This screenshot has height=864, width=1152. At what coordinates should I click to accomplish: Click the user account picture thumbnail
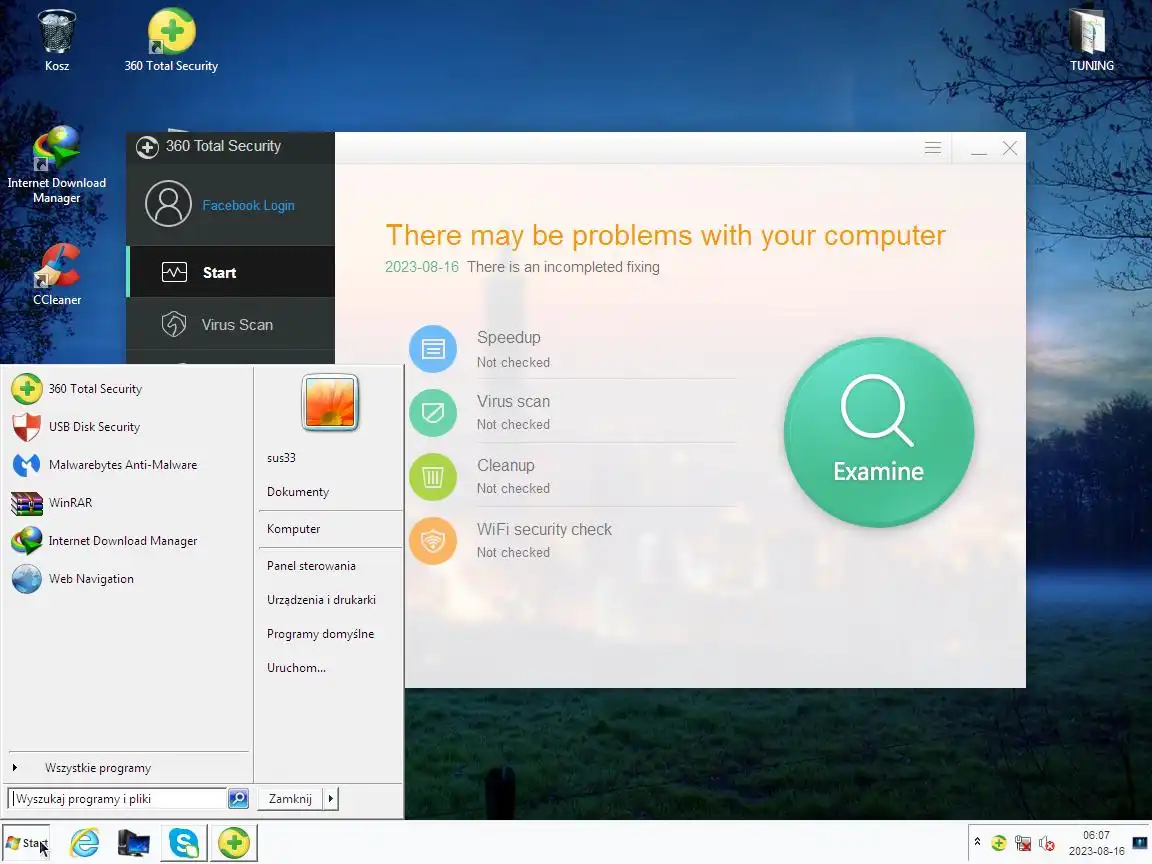[330, 402]
